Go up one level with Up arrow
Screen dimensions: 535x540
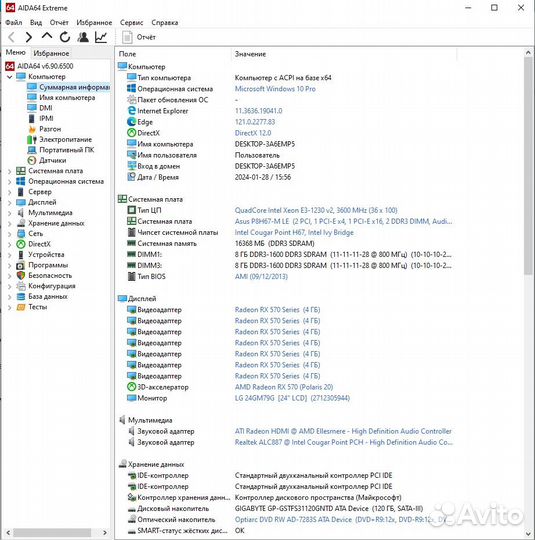[x=47, y=37]
